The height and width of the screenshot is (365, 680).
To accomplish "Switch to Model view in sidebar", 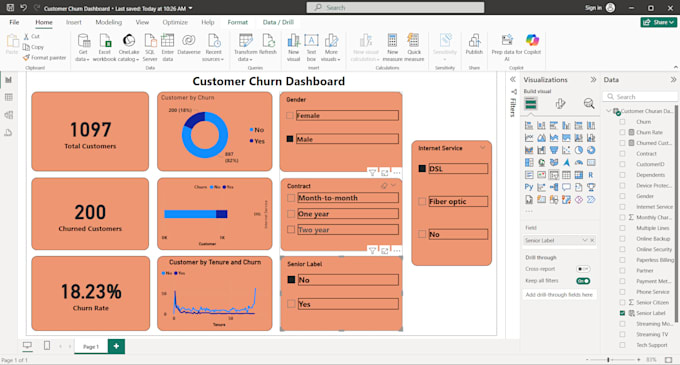I will point(9,115).
